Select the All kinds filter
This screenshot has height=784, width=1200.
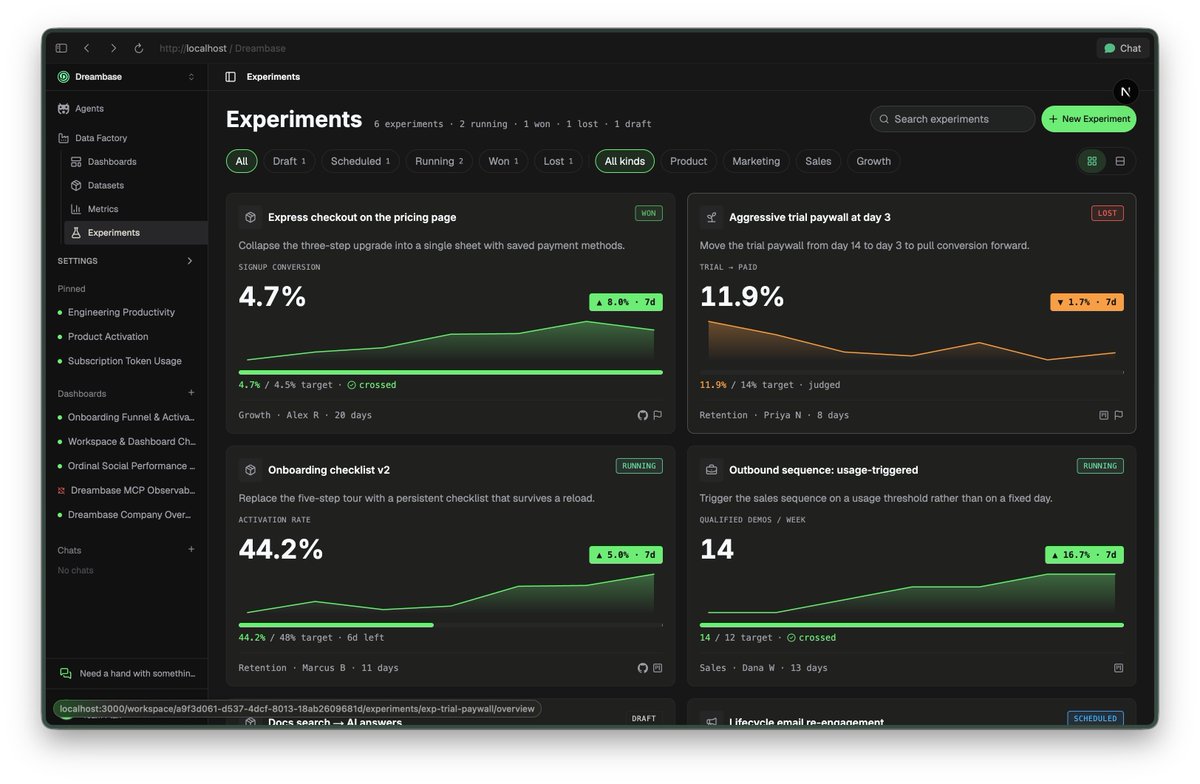[x=625, y=161]
